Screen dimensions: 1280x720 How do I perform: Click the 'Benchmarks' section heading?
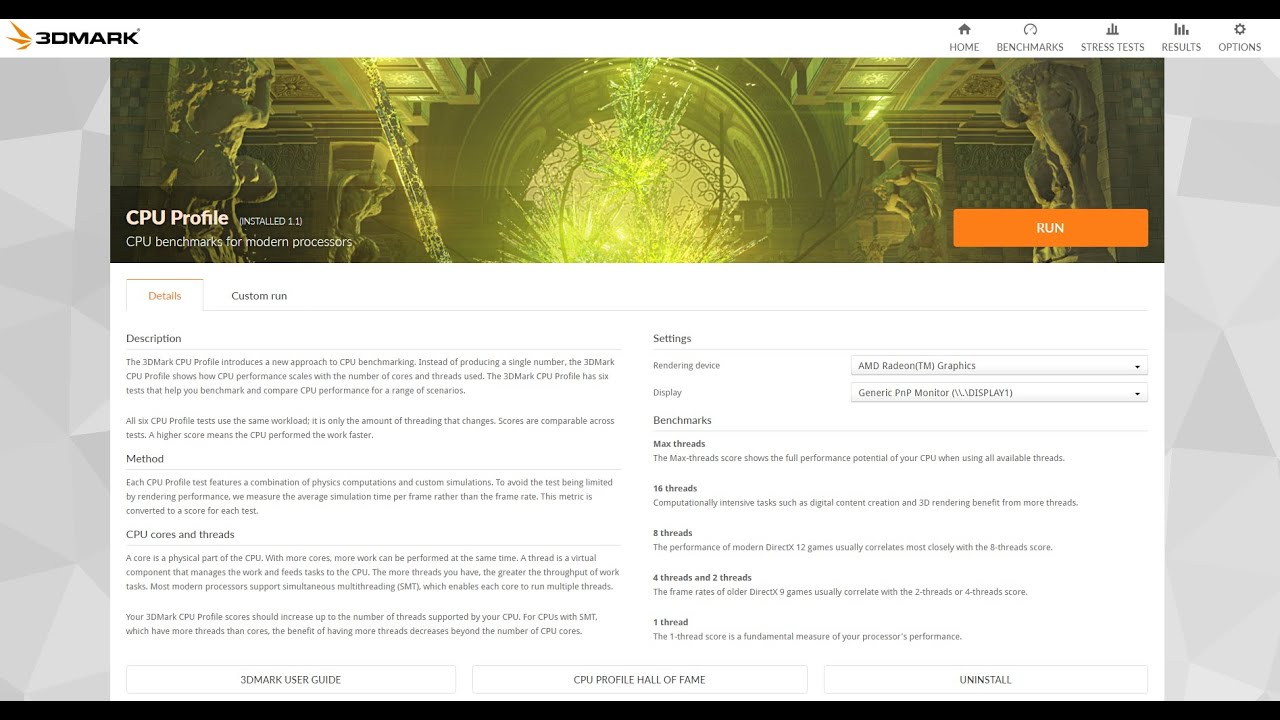682,420
